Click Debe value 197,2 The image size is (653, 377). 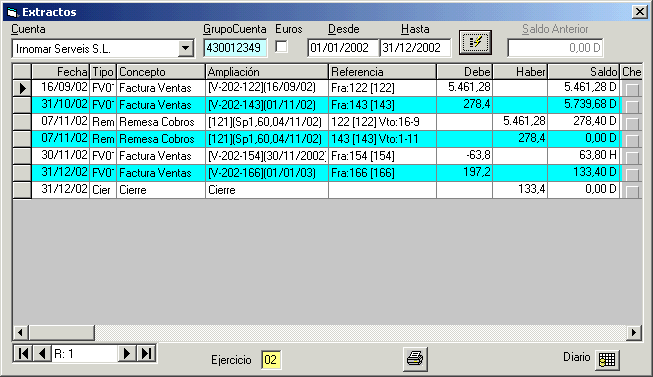pyautogui.click(x=464, y=173)
